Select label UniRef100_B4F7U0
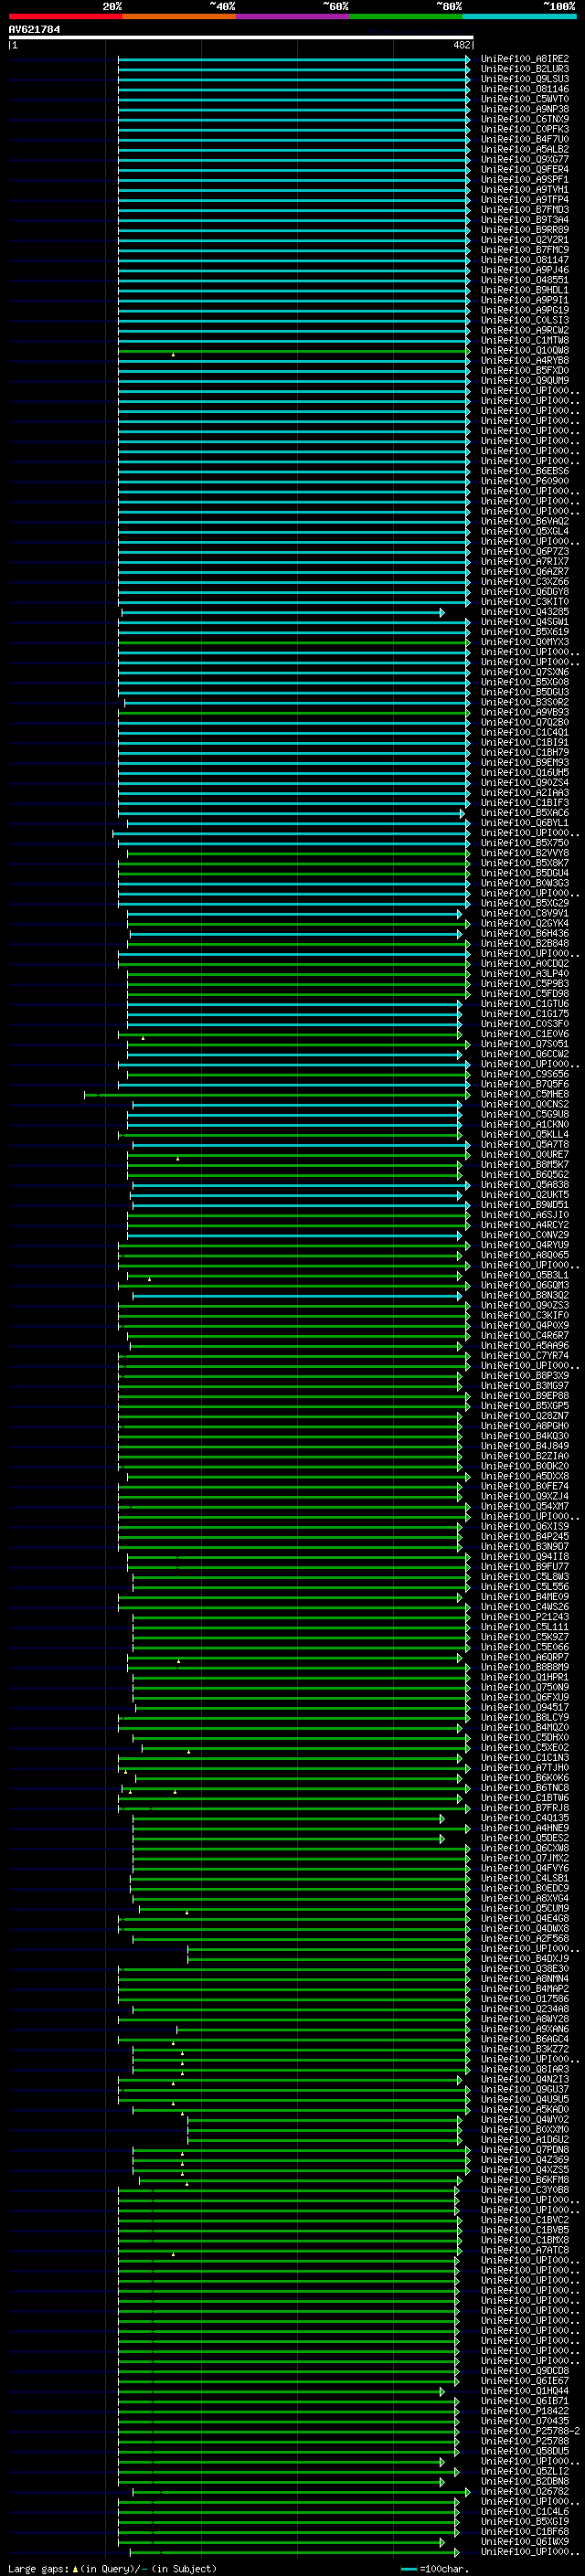 pos(525,139)
